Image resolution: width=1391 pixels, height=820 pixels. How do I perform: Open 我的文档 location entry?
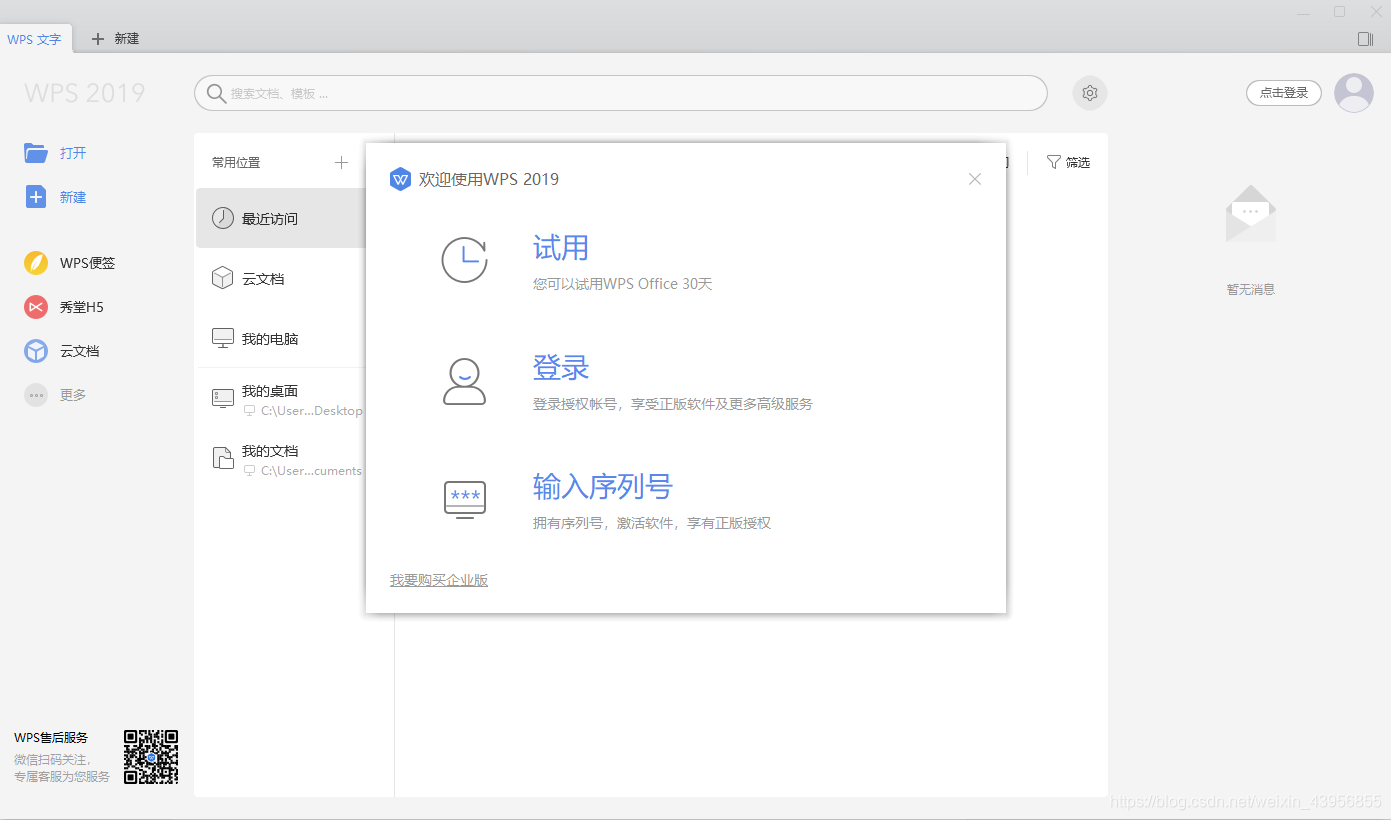click(280, 460)
